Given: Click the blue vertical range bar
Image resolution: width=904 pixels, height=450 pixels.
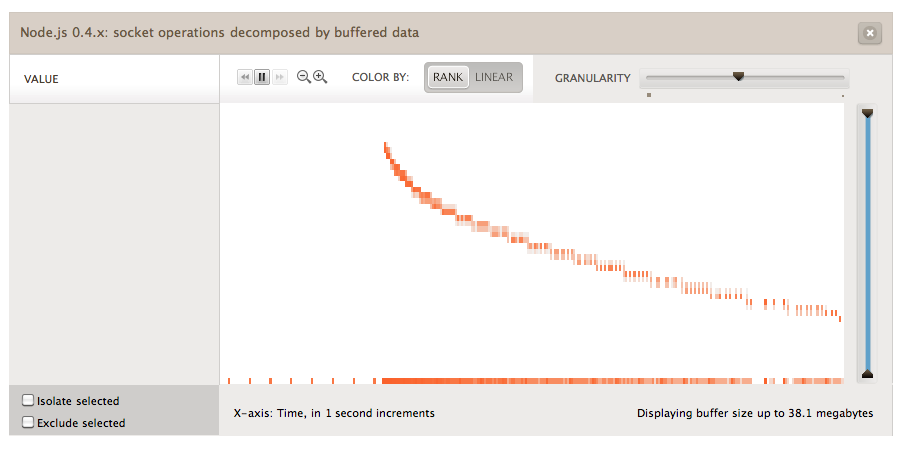Looking at the screenshot, I should (x=867, y=244).
